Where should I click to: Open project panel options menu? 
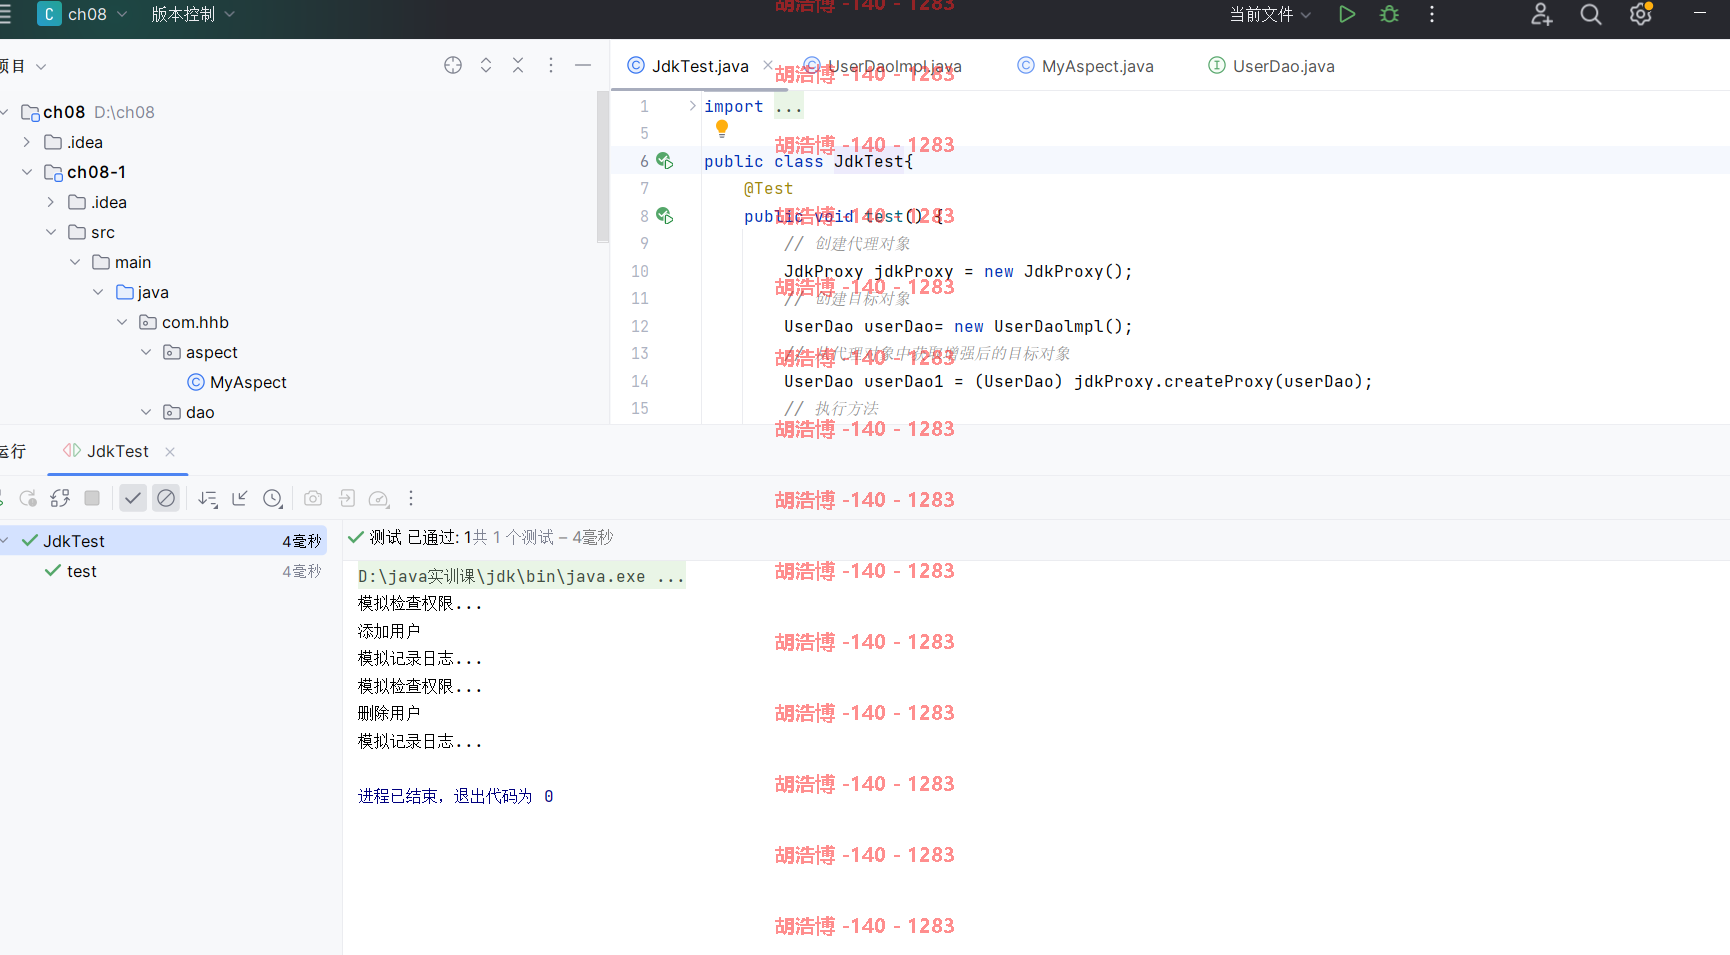coord(551,65)
